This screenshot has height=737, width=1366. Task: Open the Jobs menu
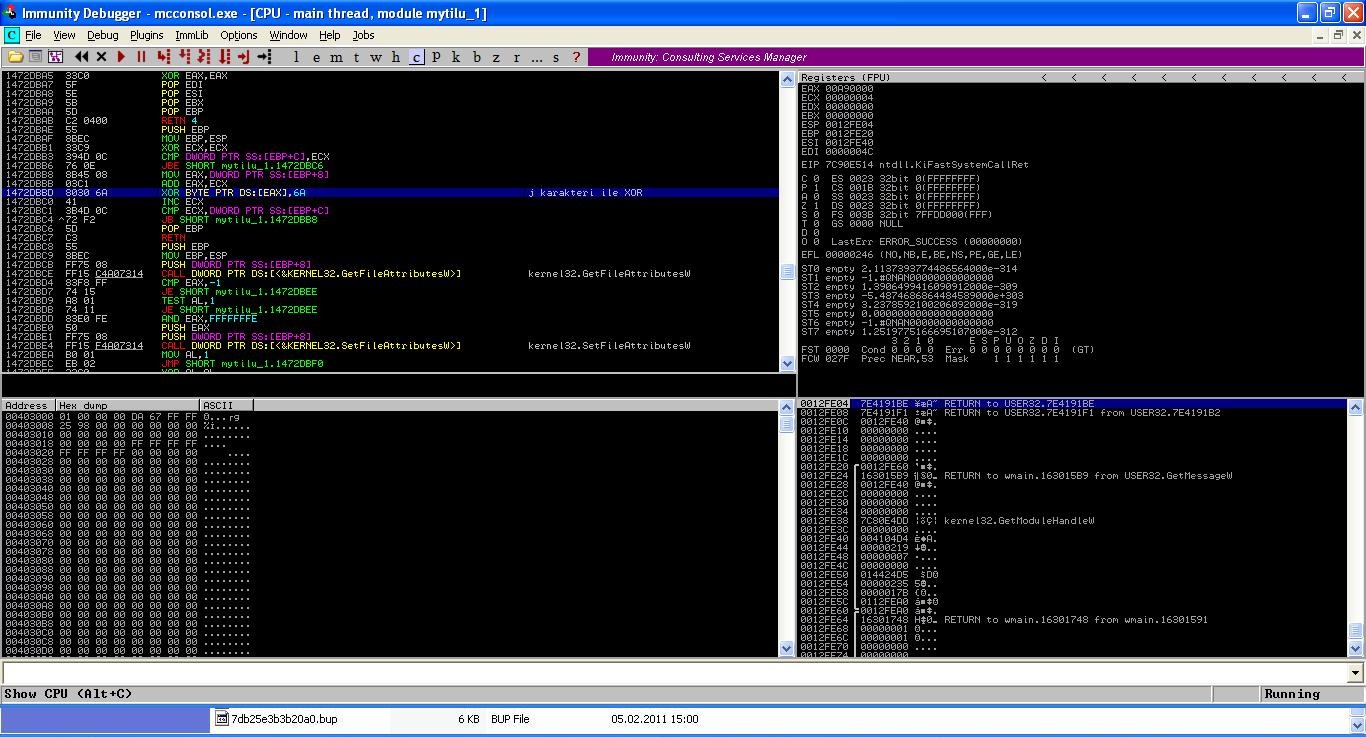(x=364, y=35)
